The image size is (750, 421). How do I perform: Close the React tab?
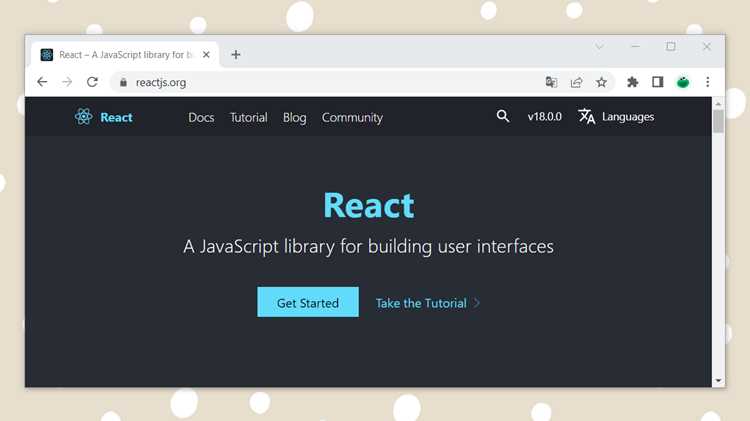[x=206, y=55]
